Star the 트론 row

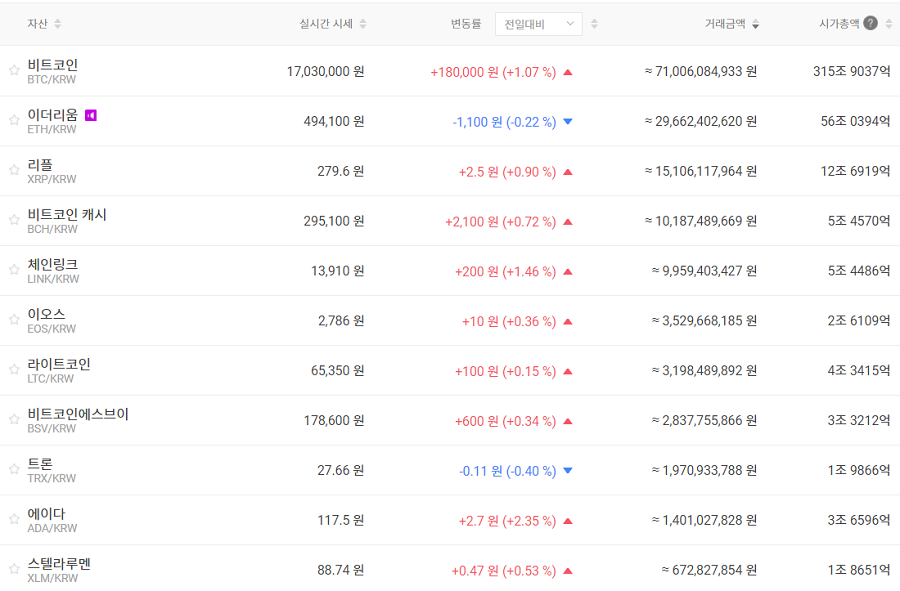coord(14,469)
